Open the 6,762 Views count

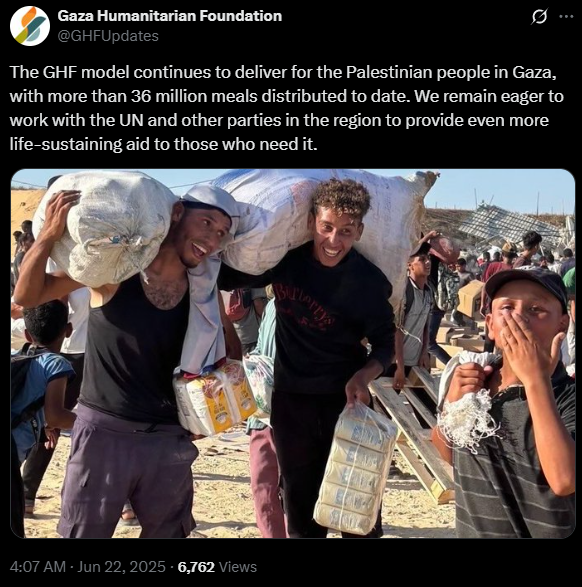point(217,567)
